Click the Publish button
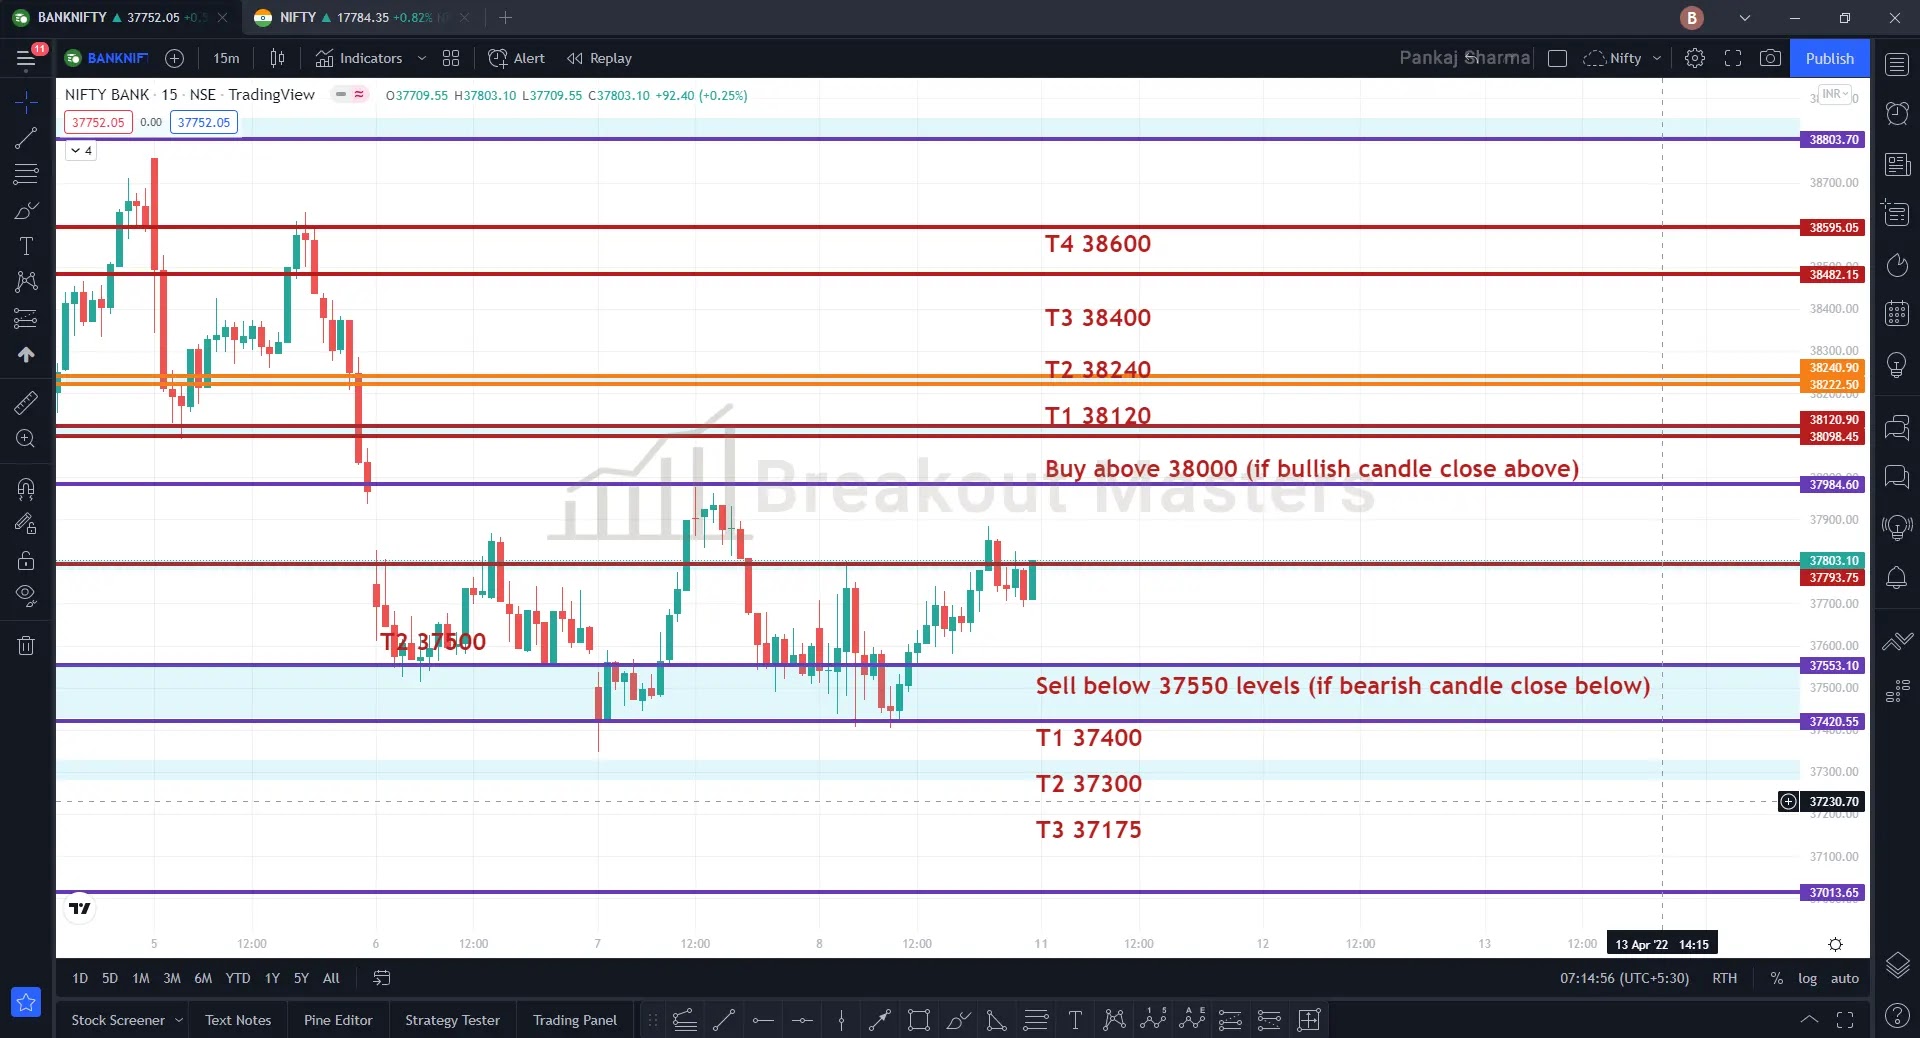Viewport: 1920px width, 1038px height. pos(1829,58)
